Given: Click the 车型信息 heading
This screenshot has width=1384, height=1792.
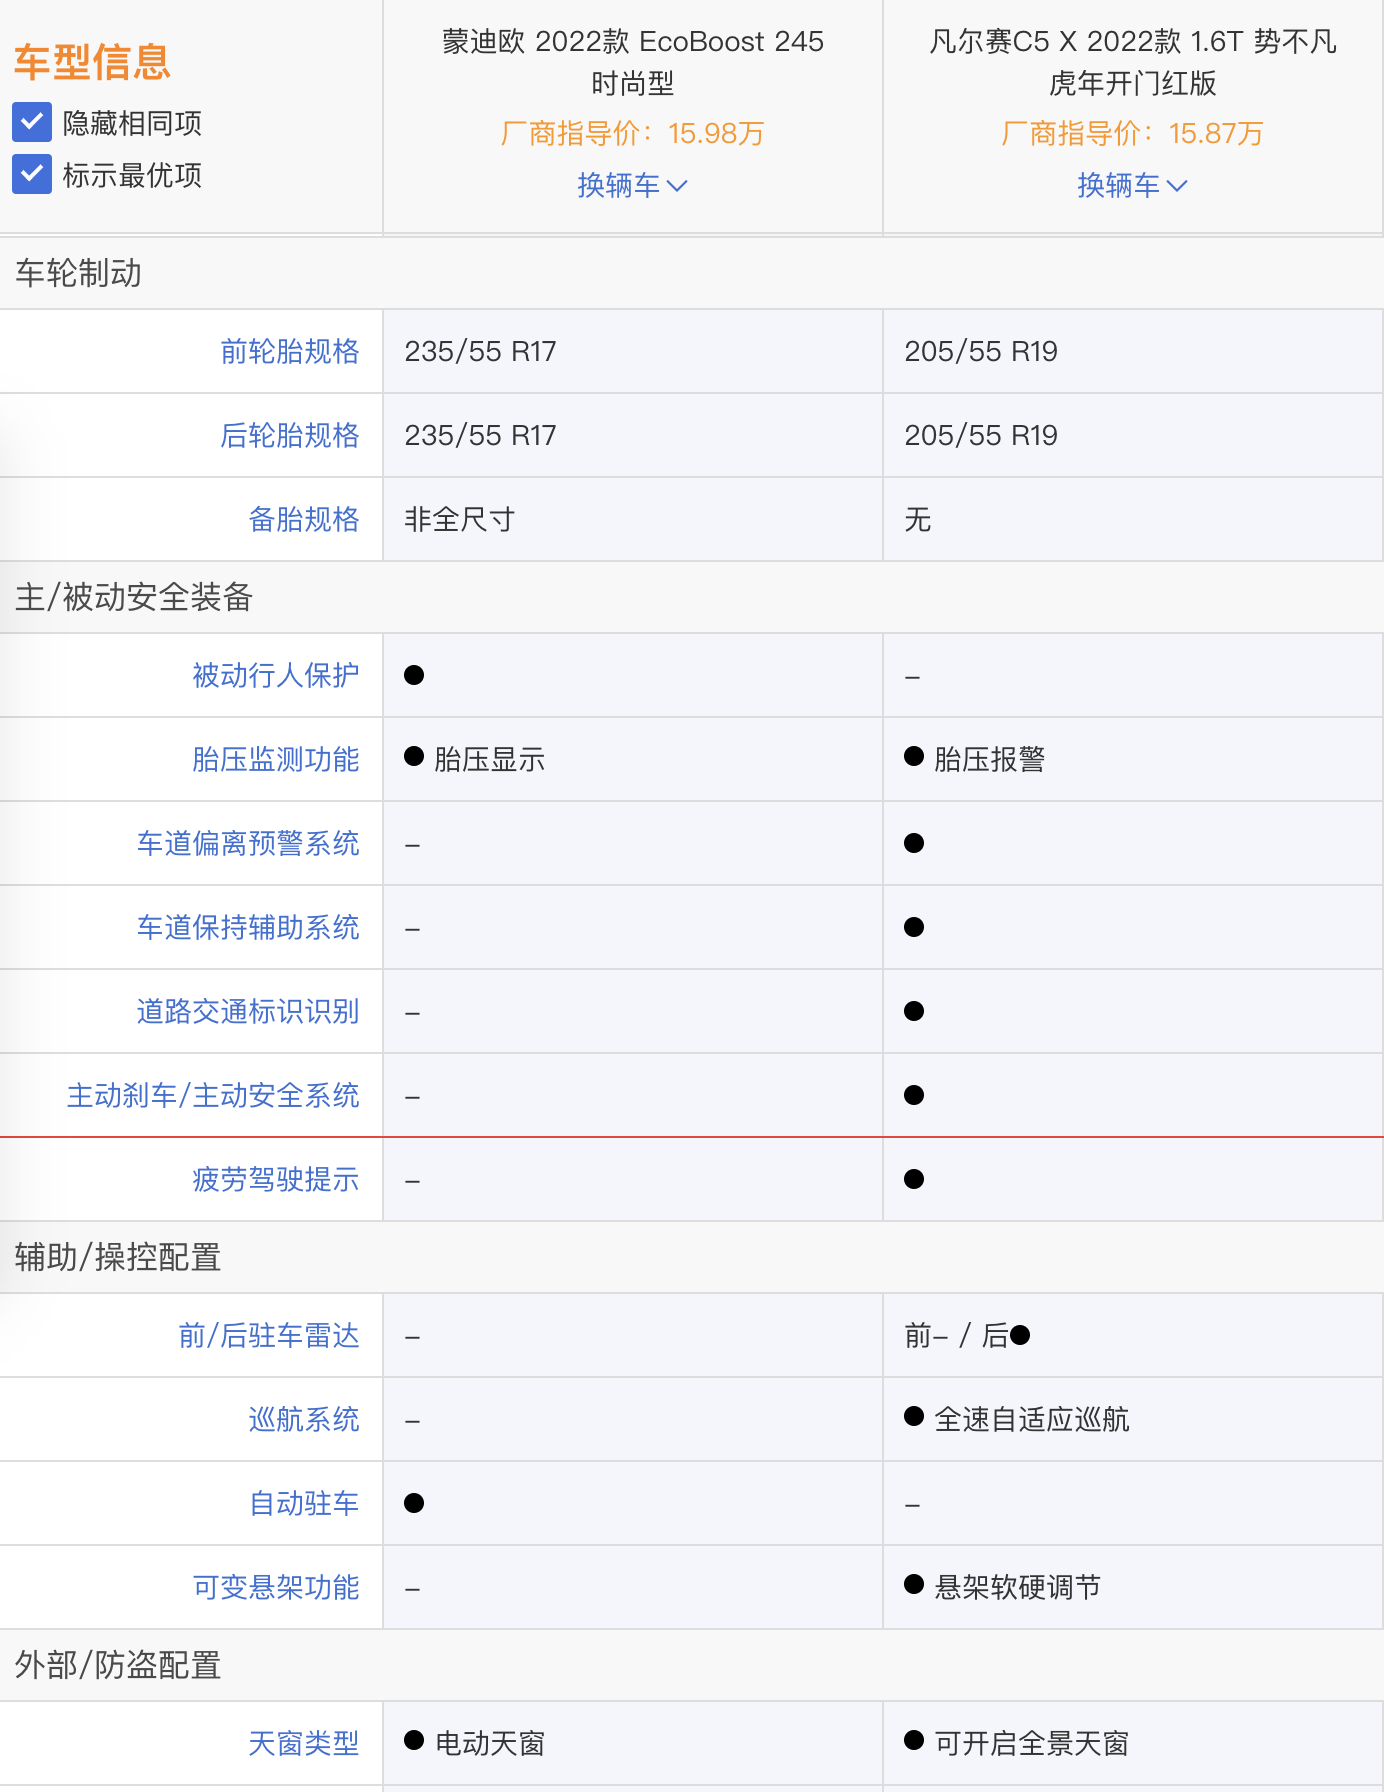Looking at the screenshot, I should point(92,62).
